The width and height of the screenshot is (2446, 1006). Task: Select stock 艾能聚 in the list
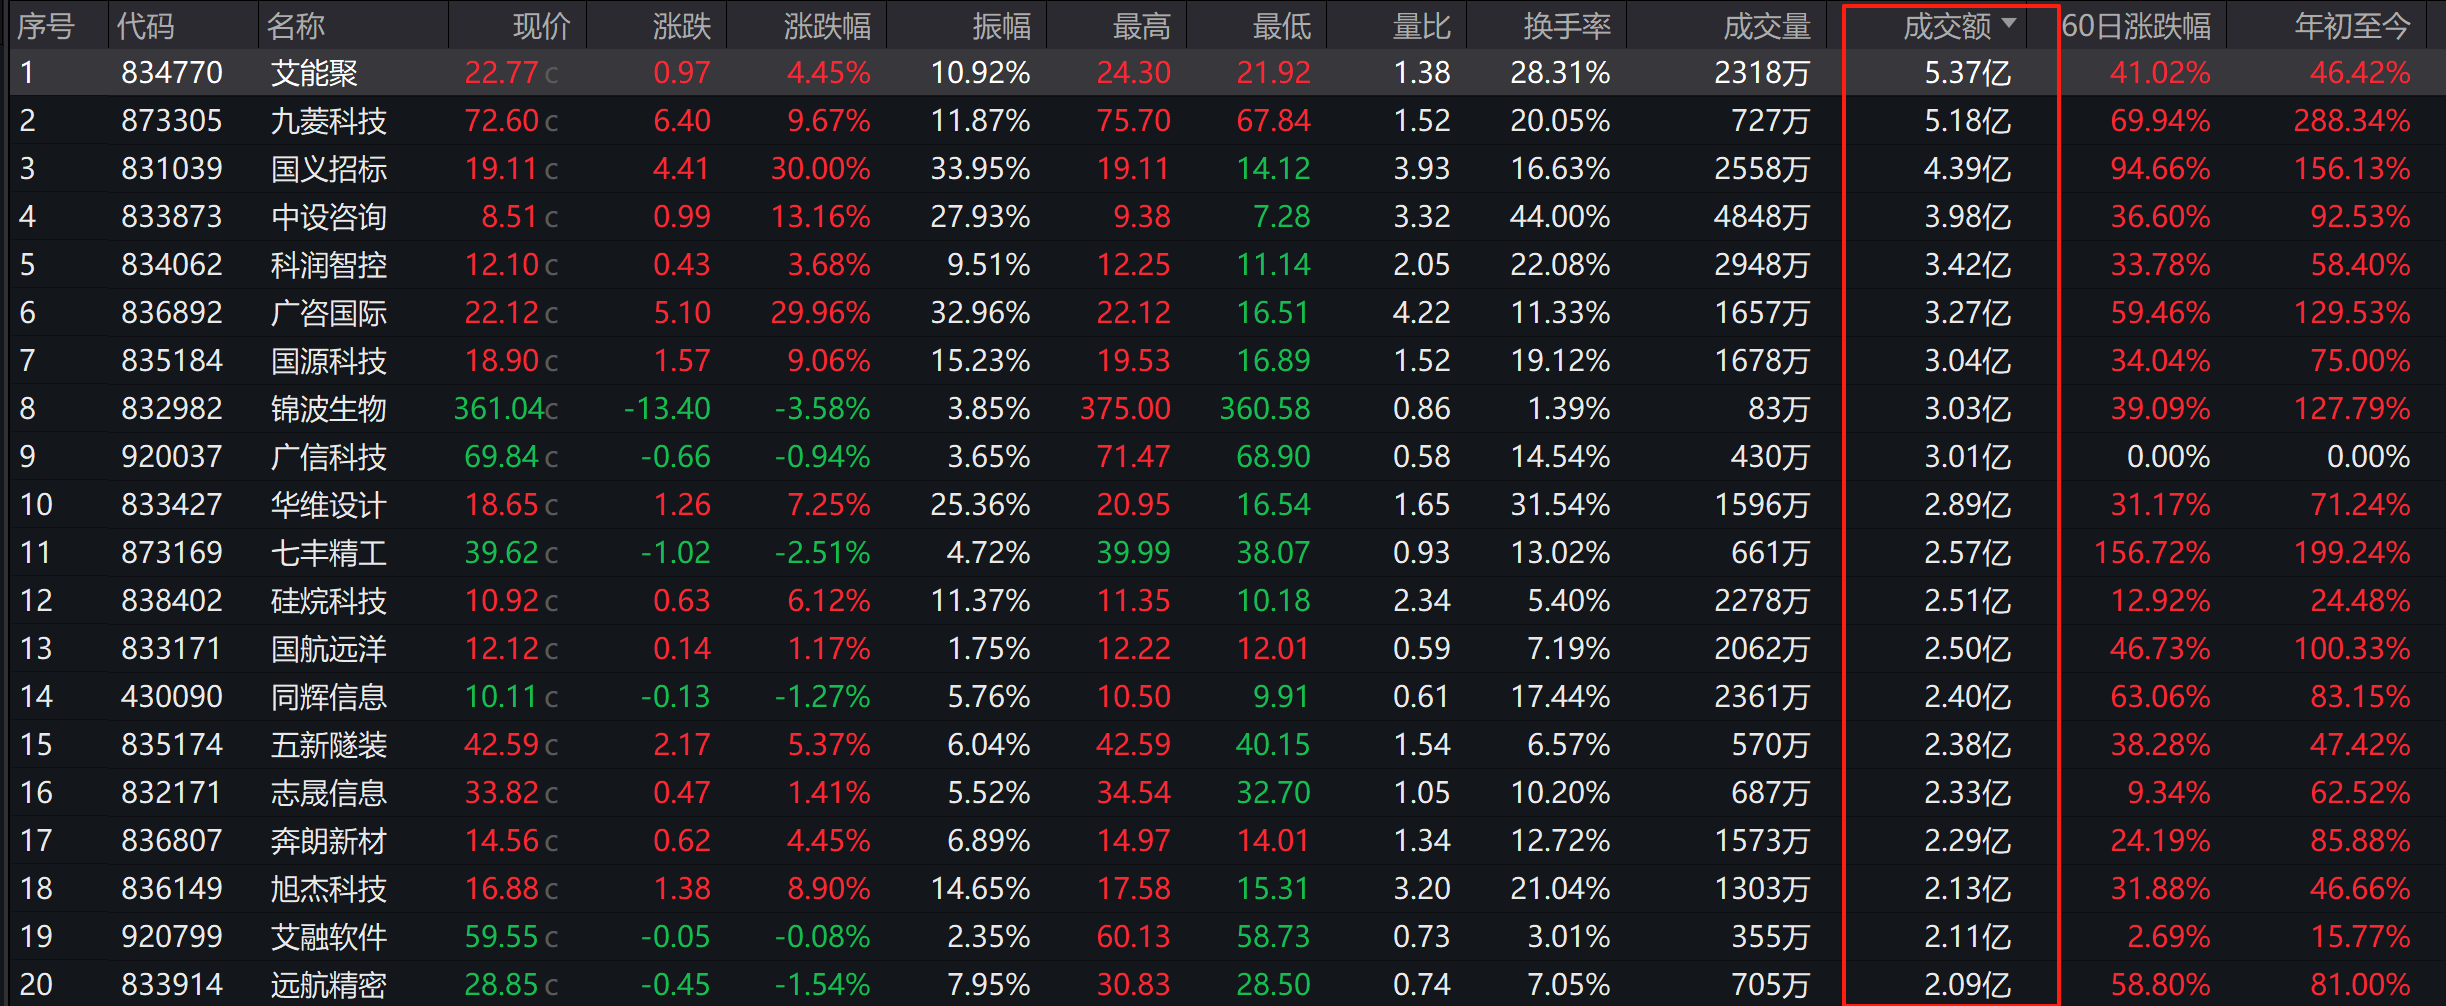314,73
